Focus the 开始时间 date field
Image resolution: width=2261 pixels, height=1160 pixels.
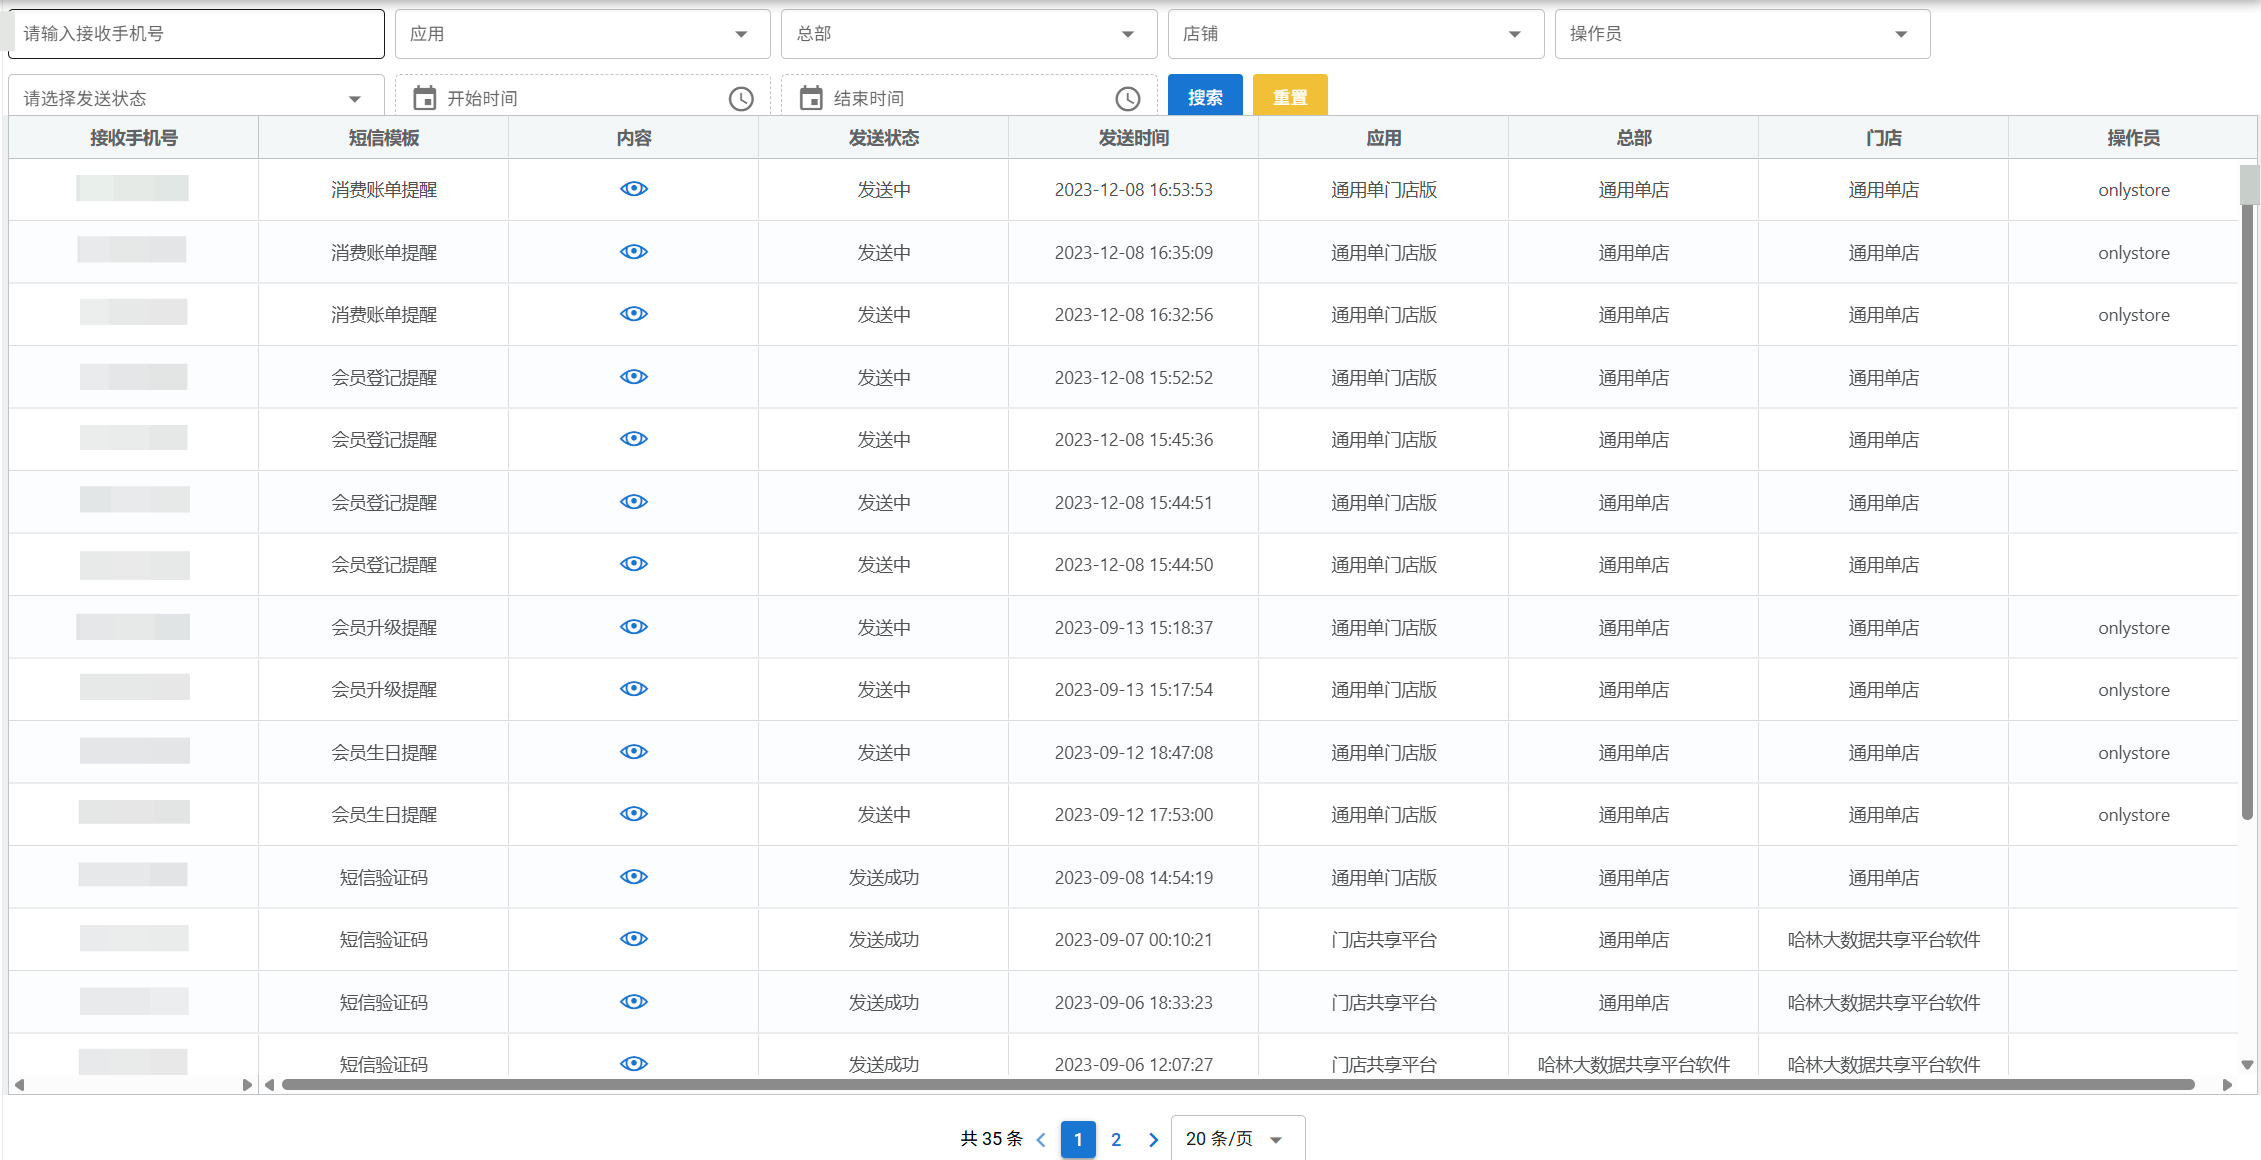(583, 98)
